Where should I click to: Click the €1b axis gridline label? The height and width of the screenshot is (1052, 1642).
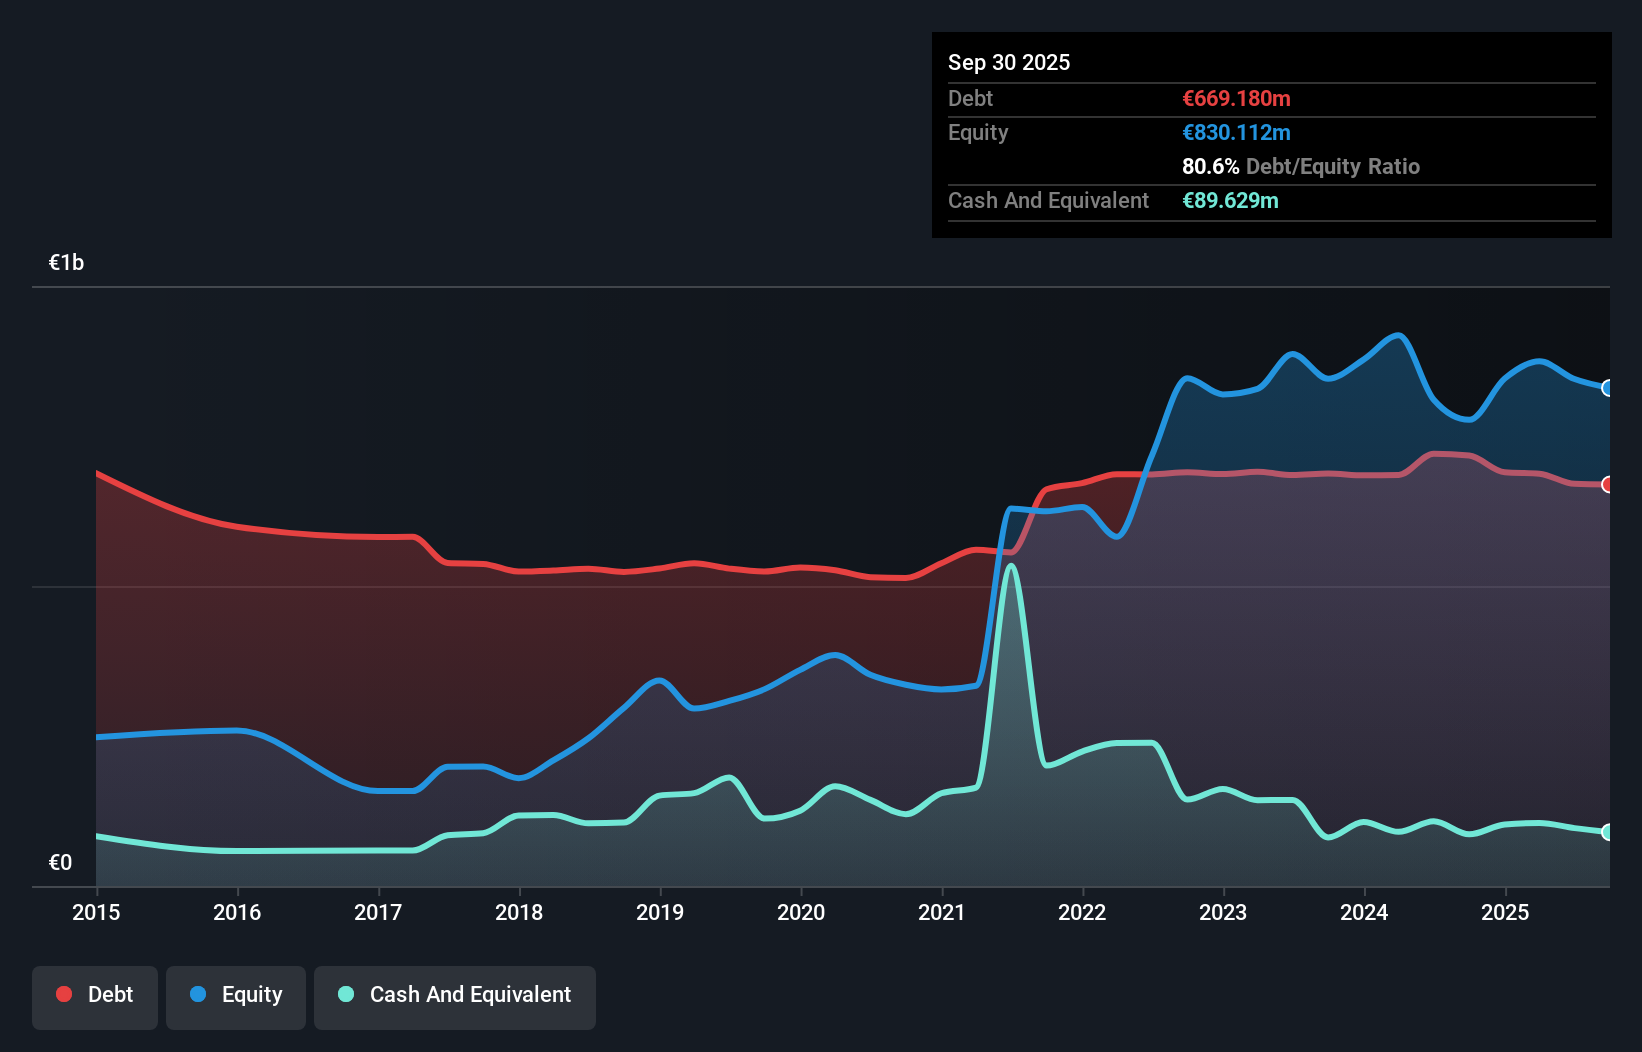66,261
